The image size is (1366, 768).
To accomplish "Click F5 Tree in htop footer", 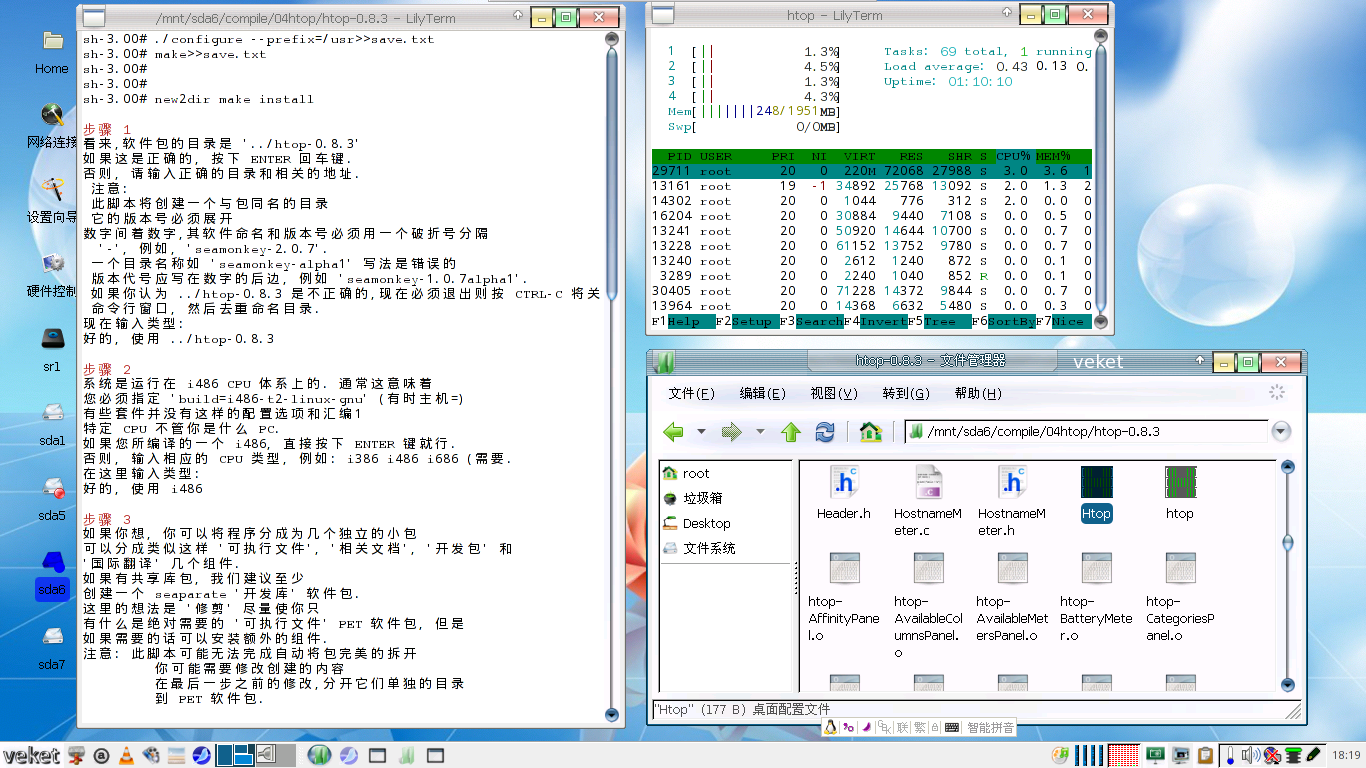I will point(939,321).
